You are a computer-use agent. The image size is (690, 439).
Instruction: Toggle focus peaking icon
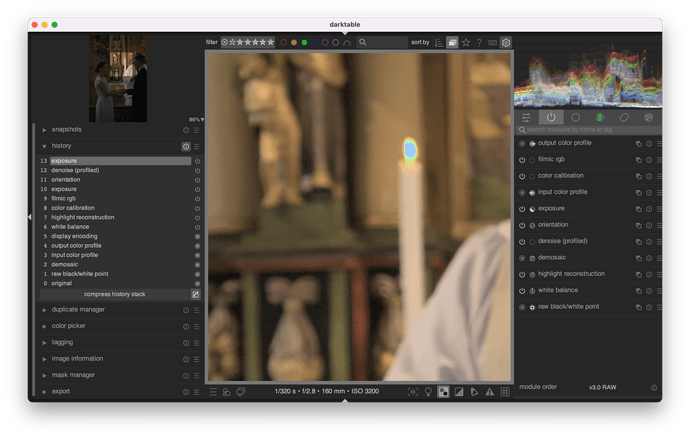pos(413,392)
